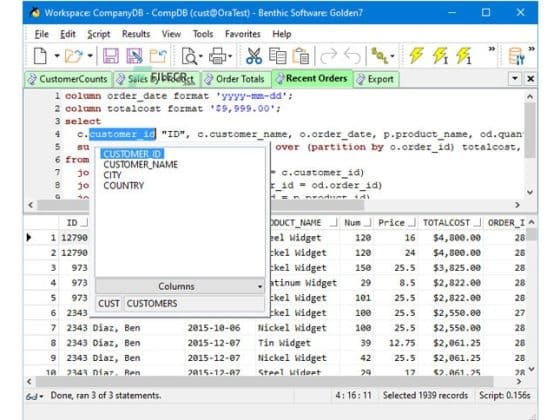Click the lightning bolt with number 1 icon
Viewport: 560px width, 420px height.
coord(464,56)
